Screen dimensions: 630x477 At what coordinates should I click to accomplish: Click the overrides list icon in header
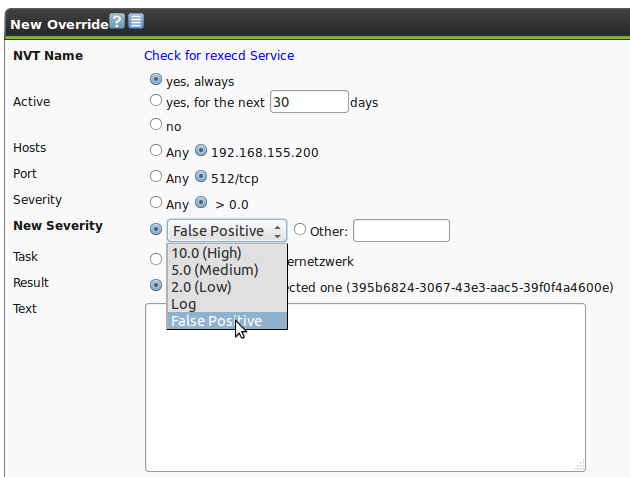(x=135, y=21)
